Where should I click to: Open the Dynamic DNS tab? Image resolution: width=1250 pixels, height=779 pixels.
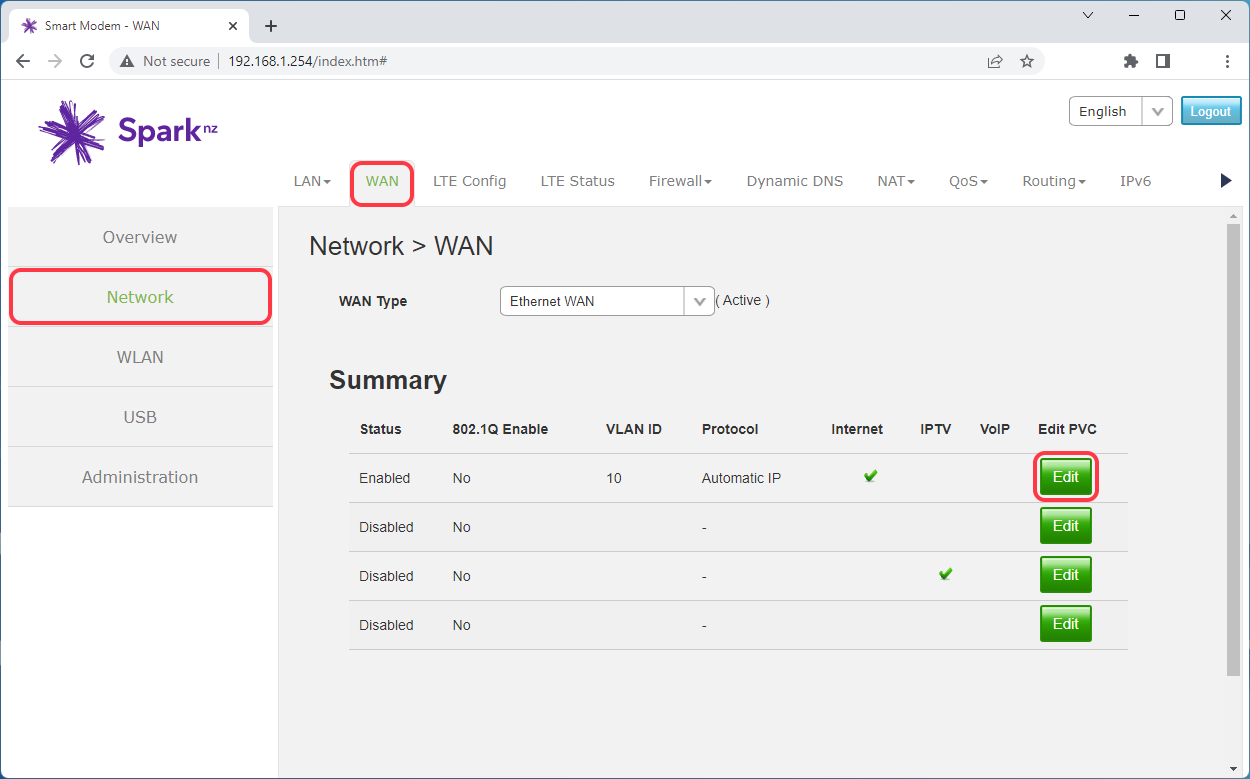pos(794,181)
